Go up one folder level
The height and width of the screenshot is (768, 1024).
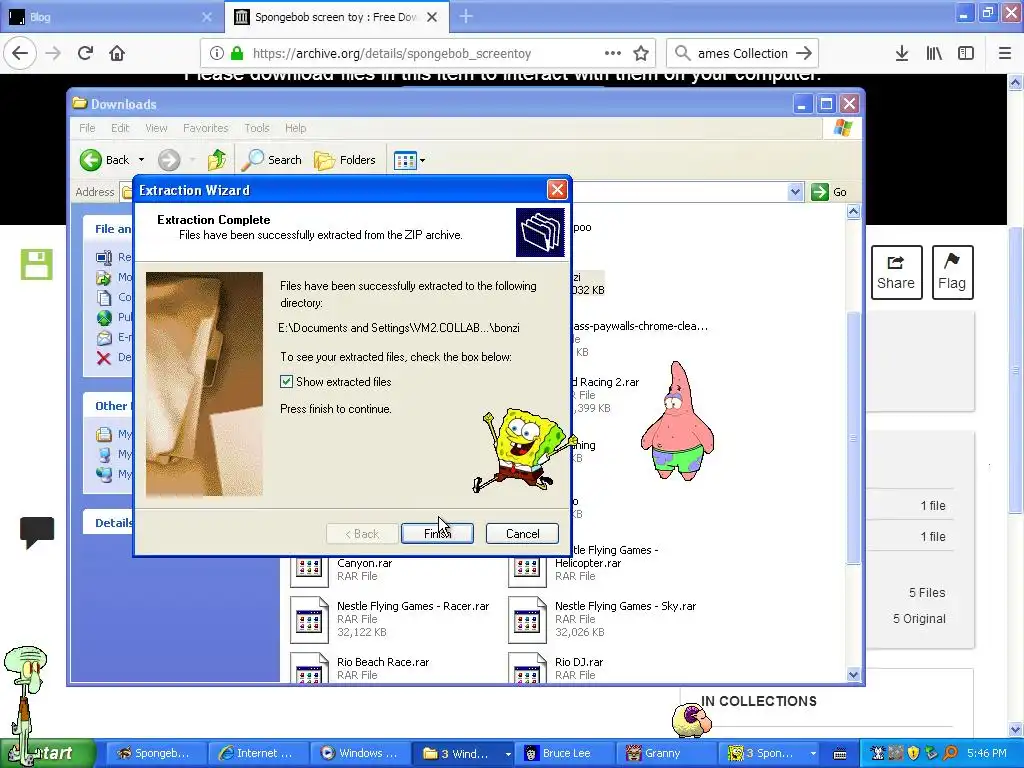click(217, 160)
